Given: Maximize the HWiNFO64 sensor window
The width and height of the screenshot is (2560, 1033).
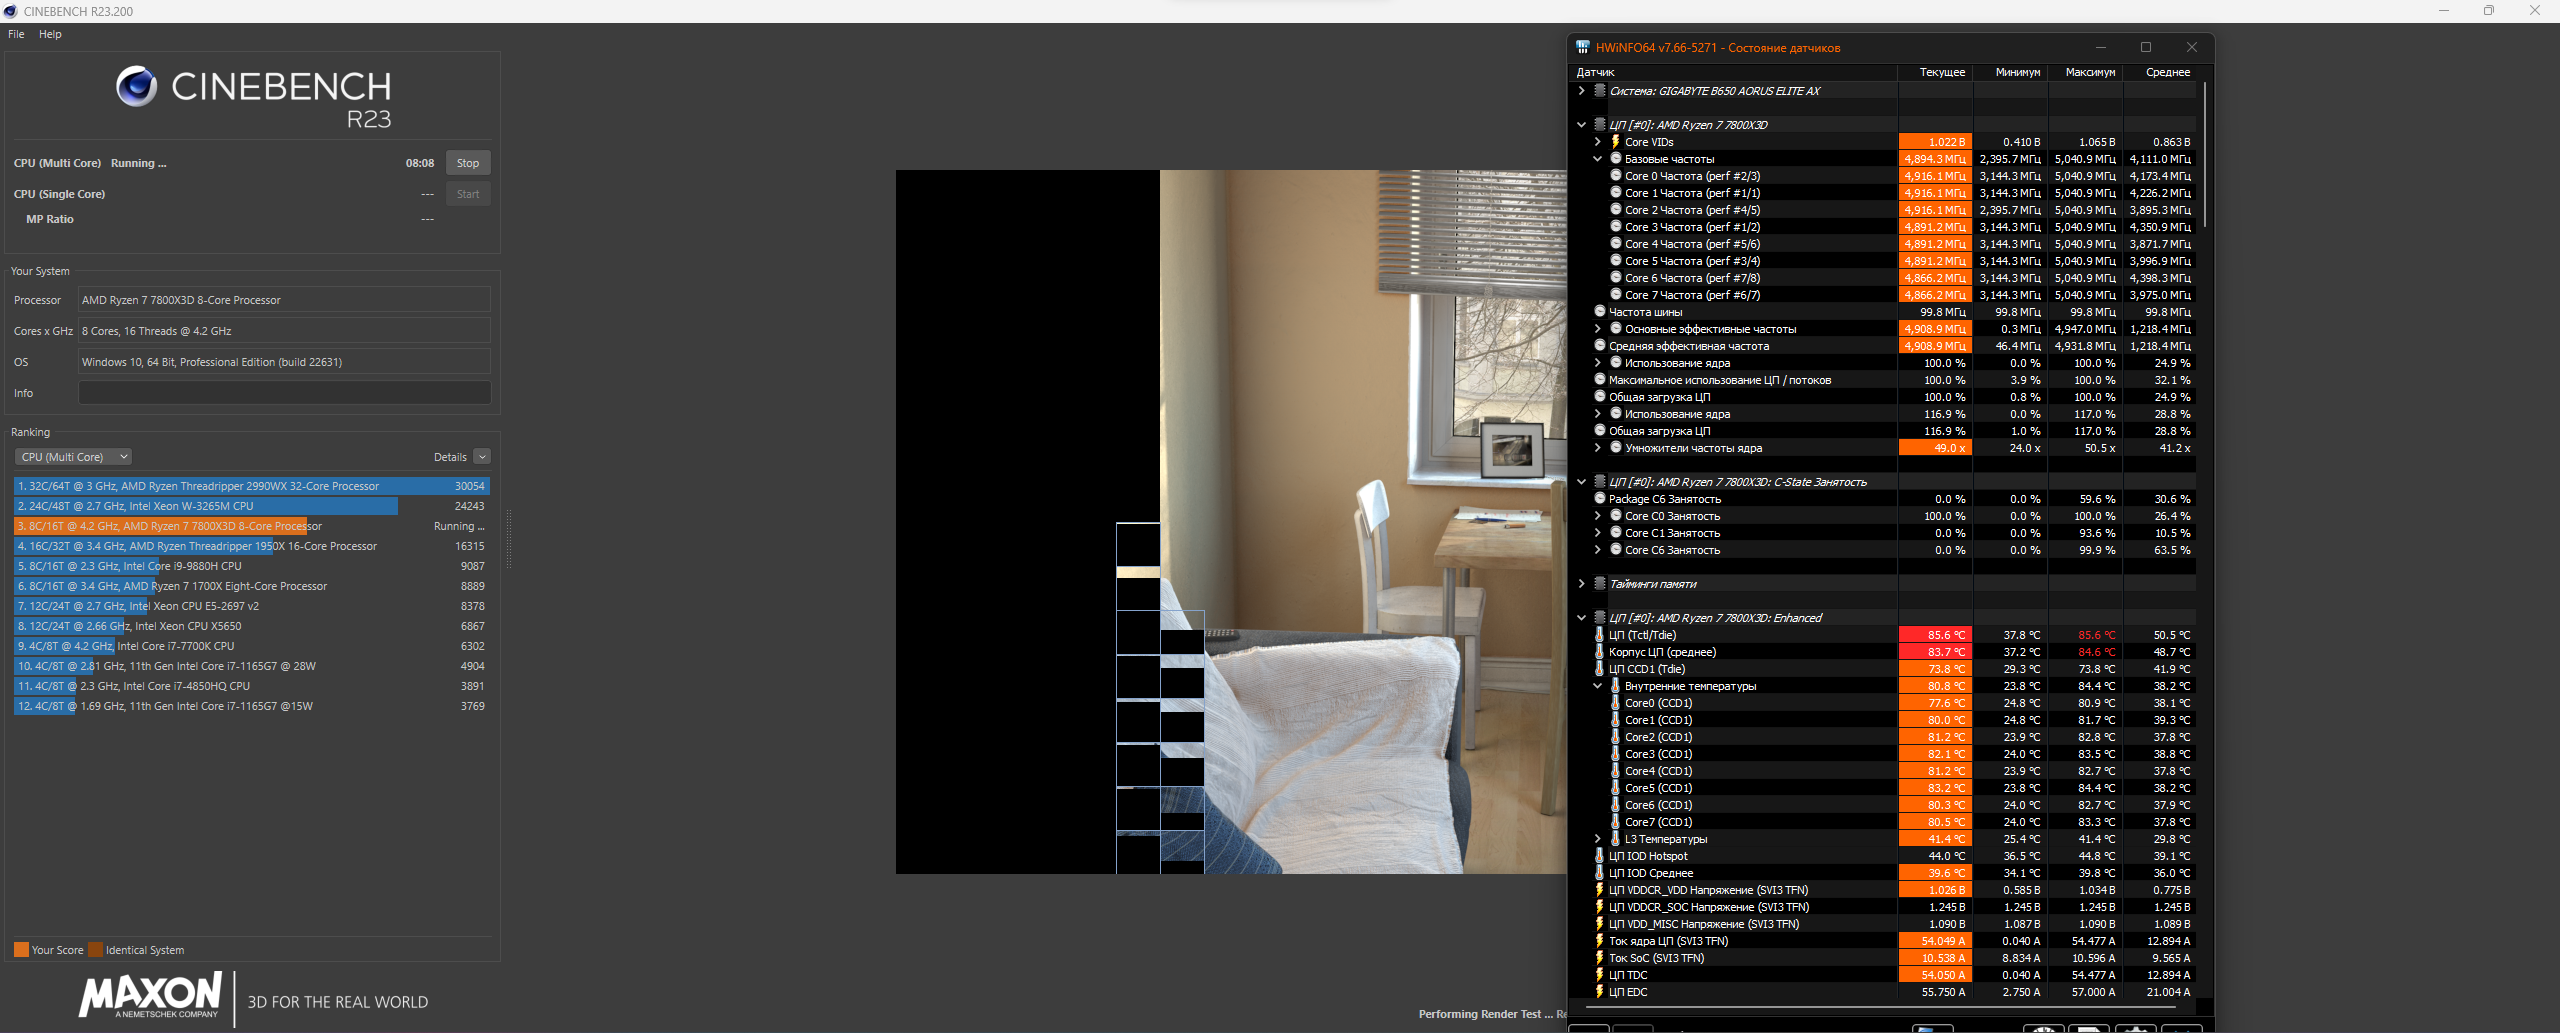Looking at the screenshot, I should 2145,47.
